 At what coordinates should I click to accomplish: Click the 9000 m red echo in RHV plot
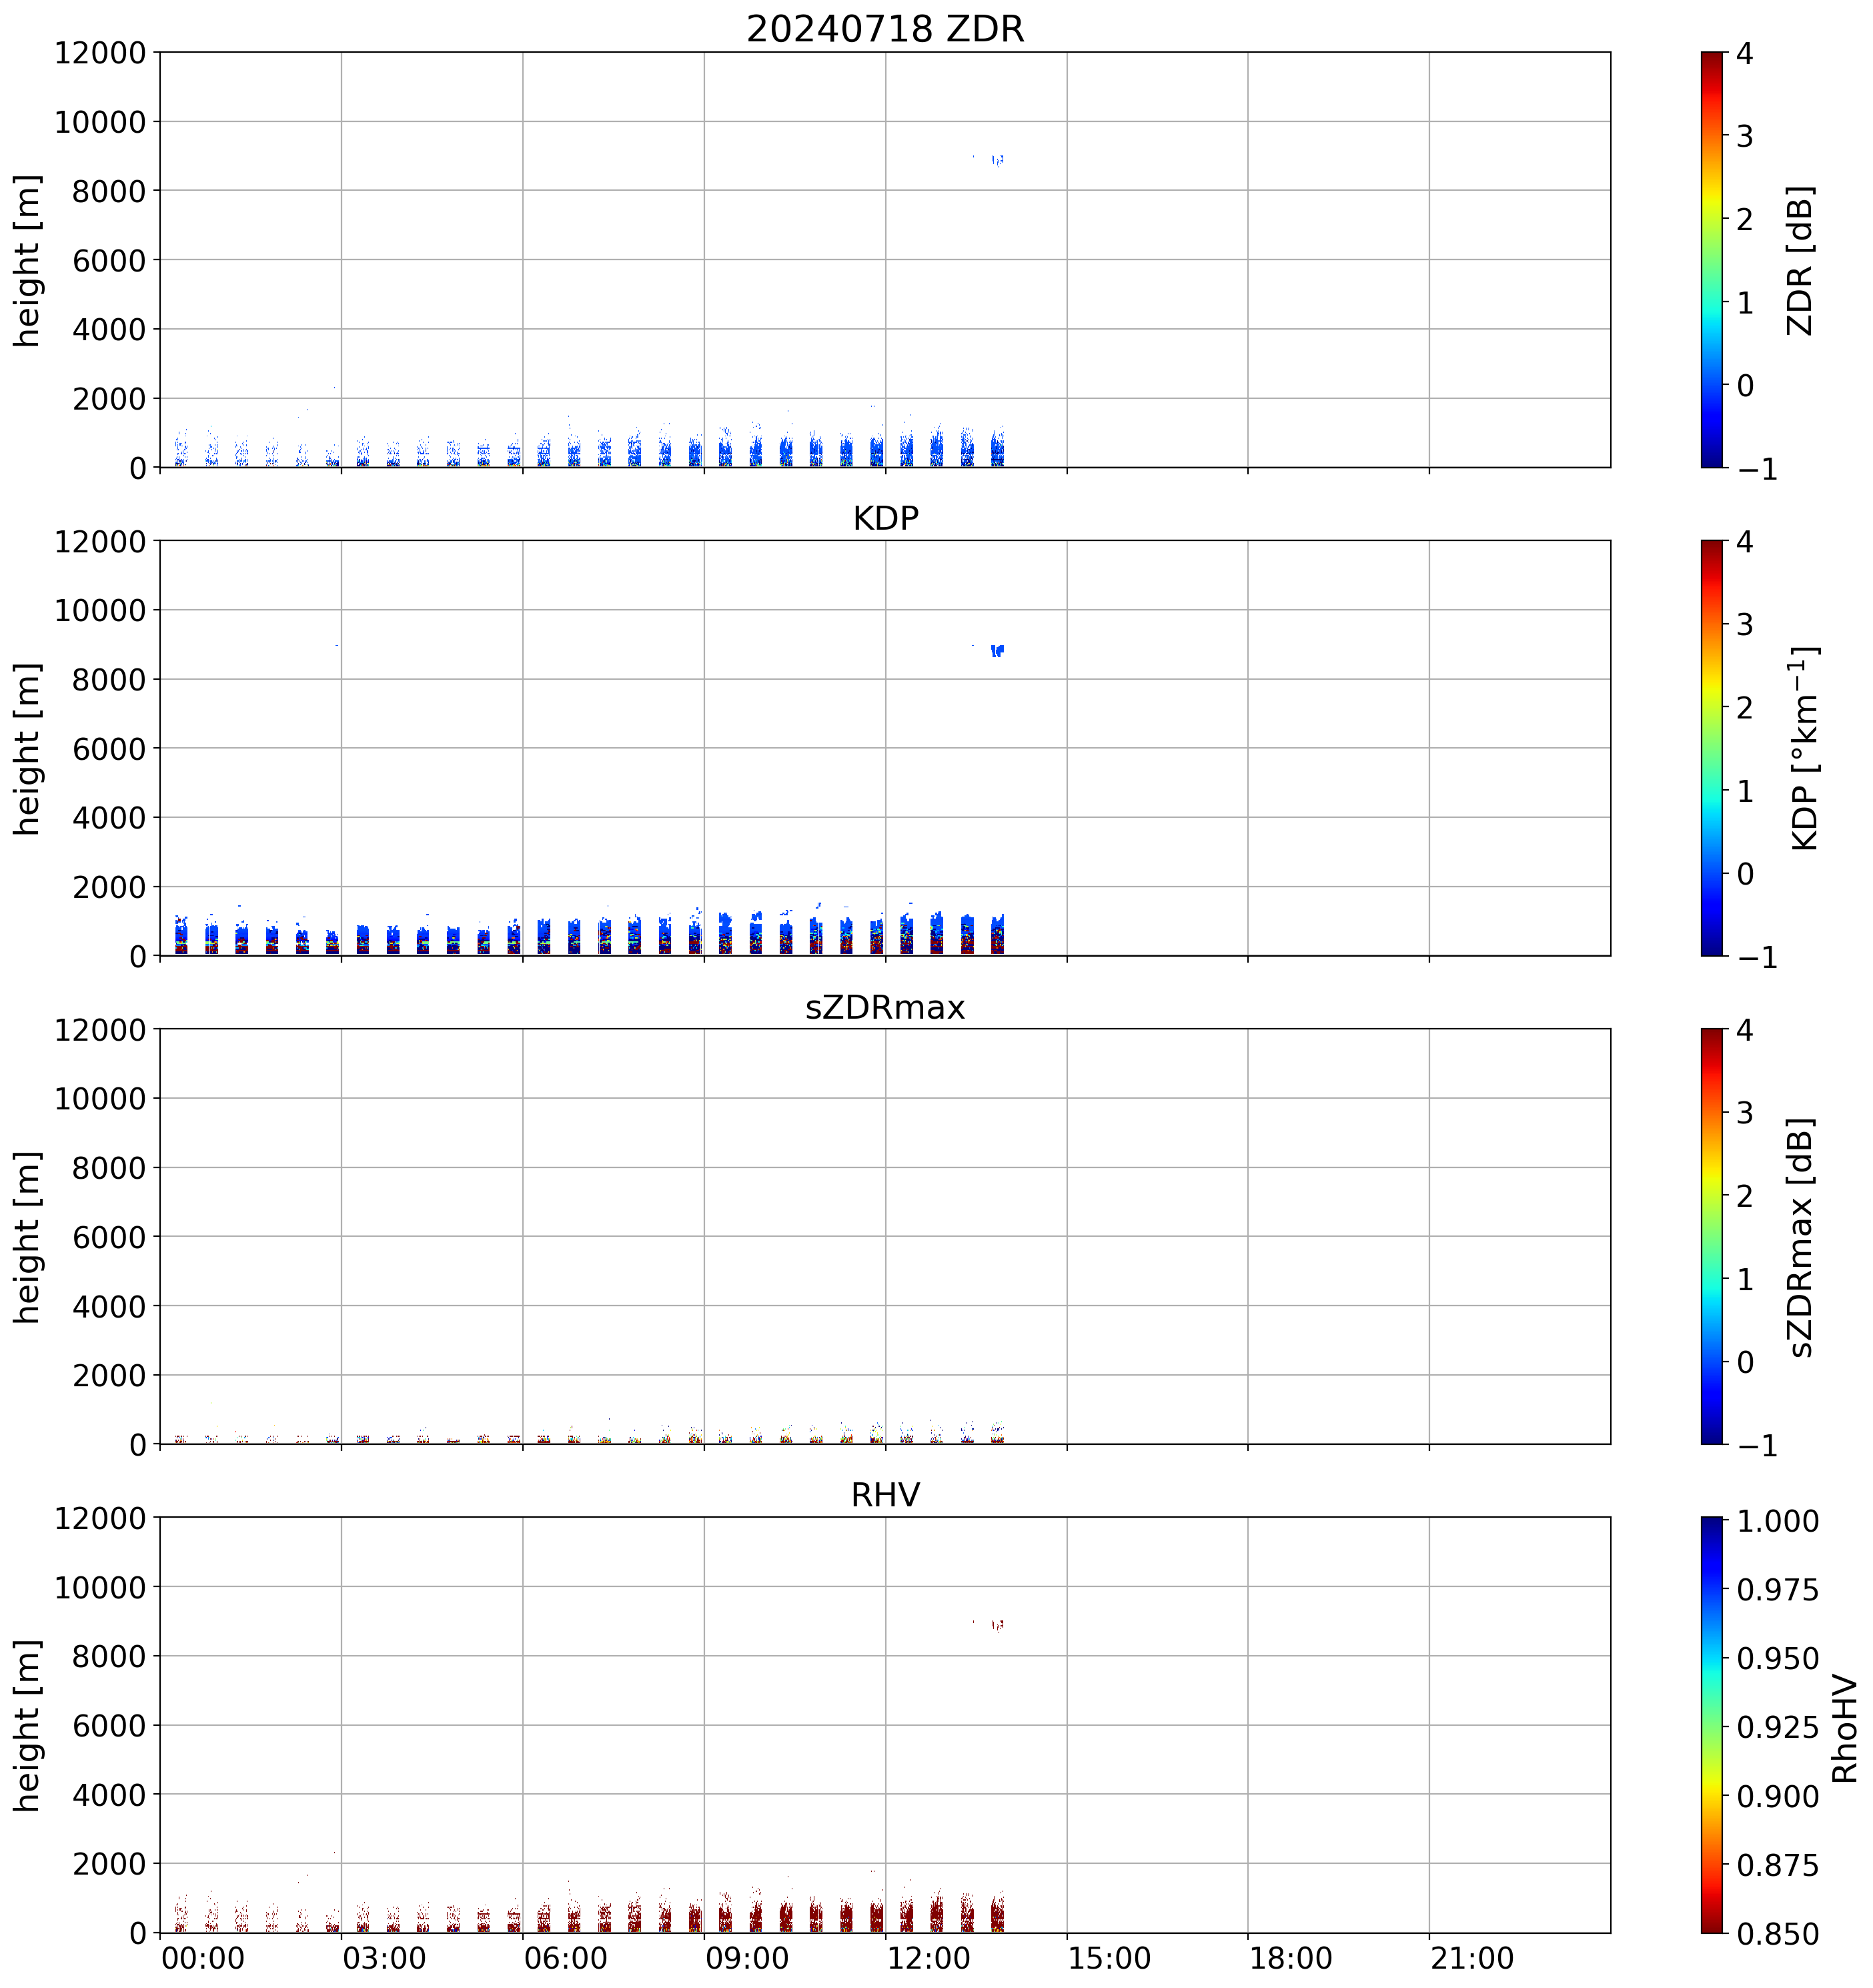997,1626
